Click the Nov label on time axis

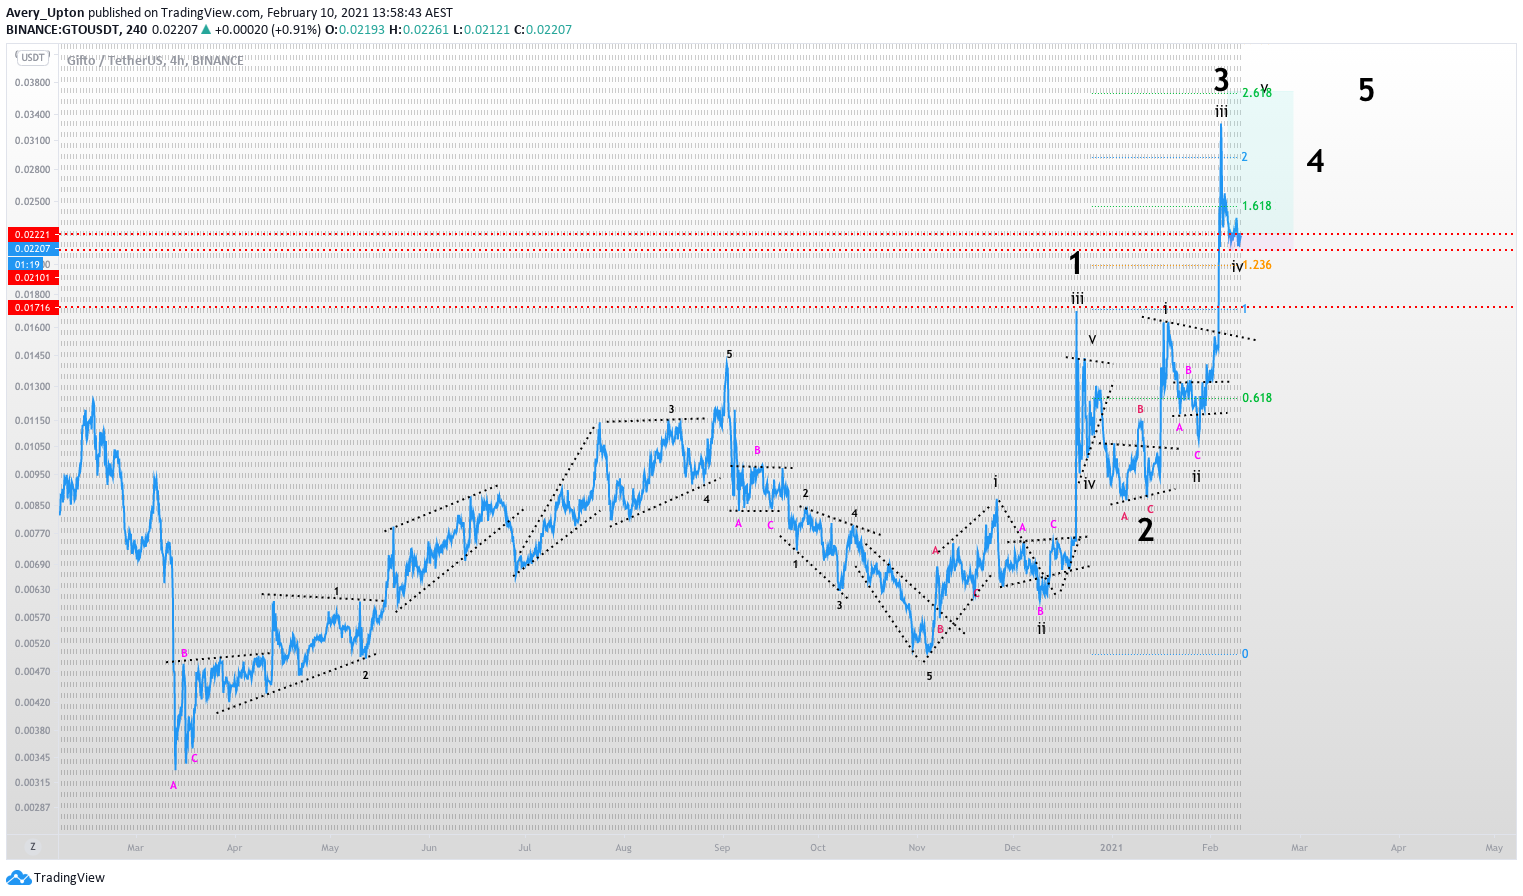pyautogui.click(x=917, y=848)
